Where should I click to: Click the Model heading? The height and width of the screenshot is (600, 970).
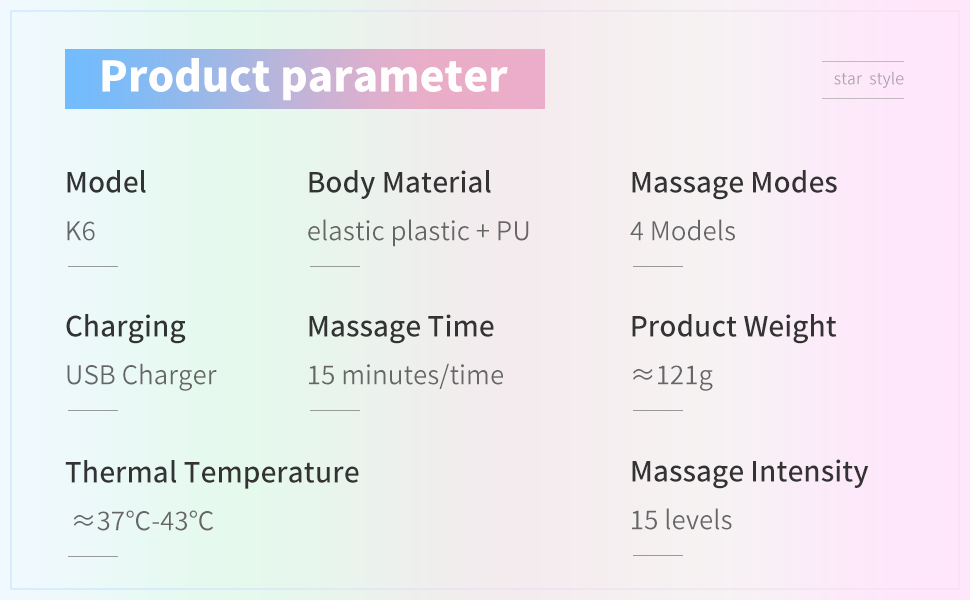pyautogui.click(x=106, y=182)
